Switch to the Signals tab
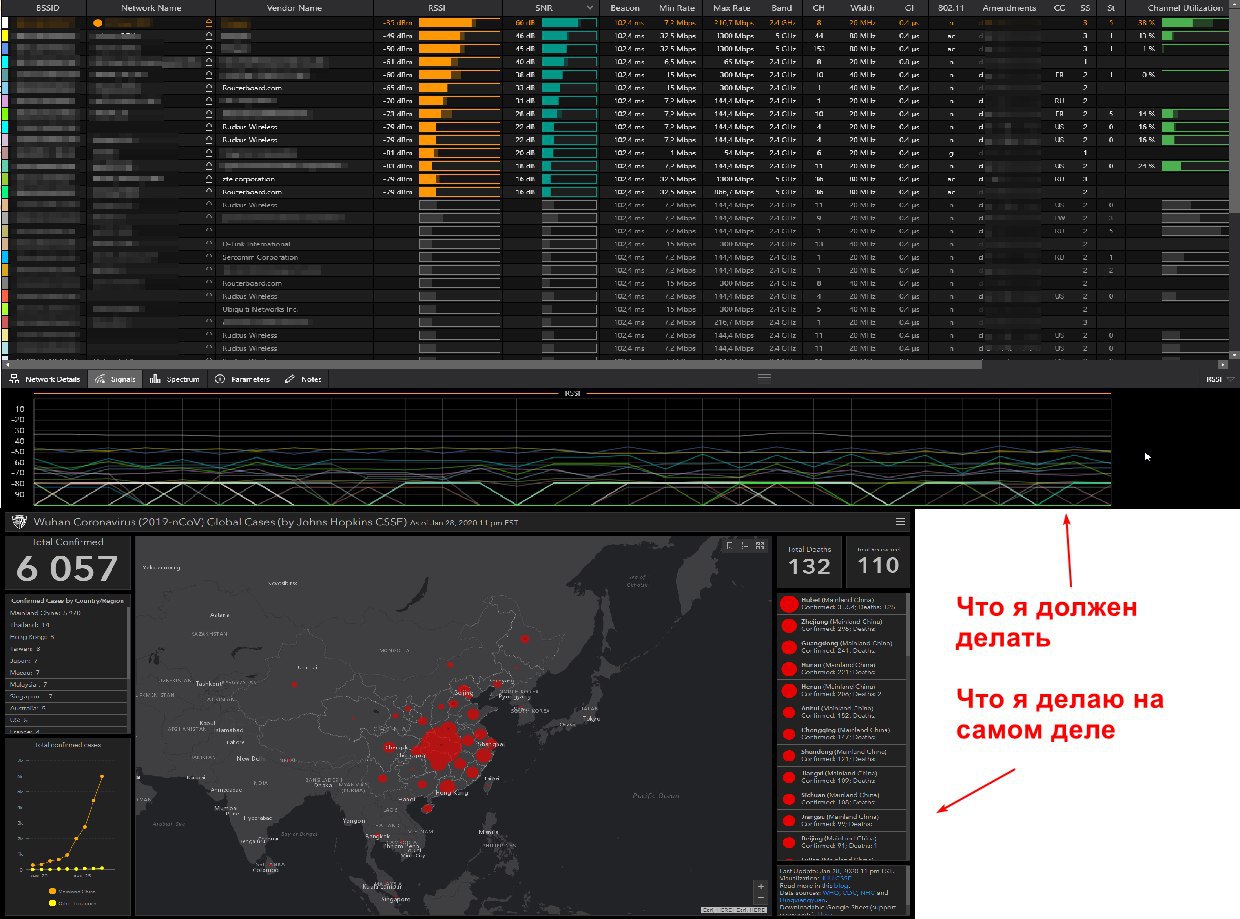Image resolution: width=1240 pixels, height=919 pixels. click(x=114, y=380)
